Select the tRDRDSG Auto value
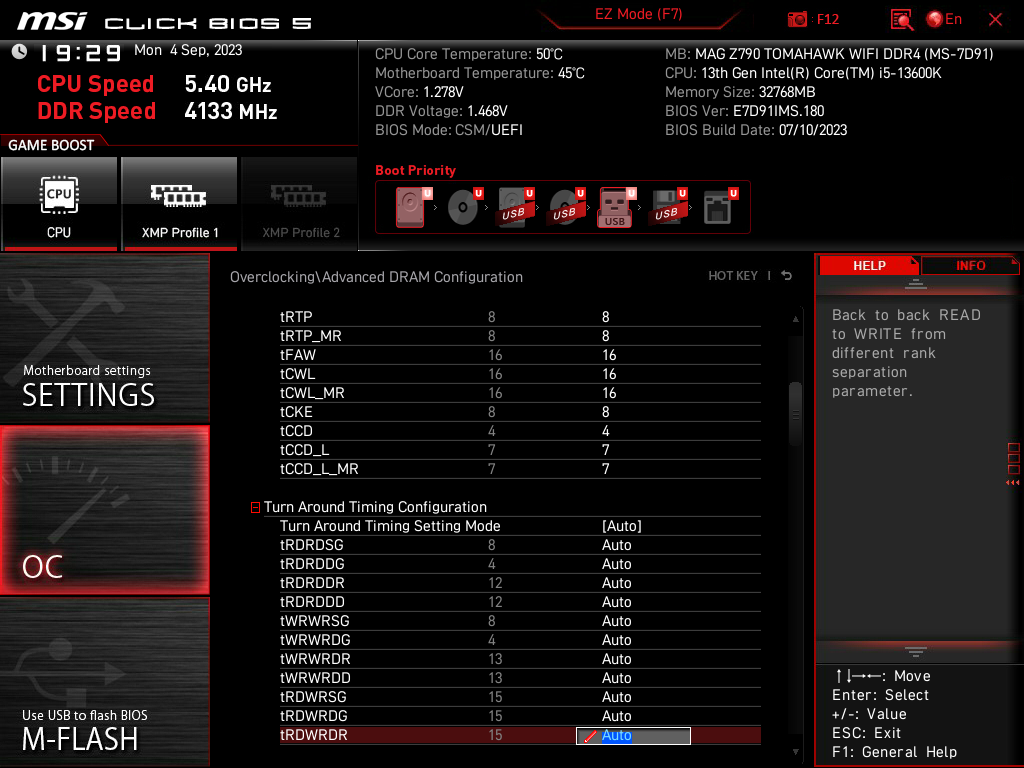1024x768 pixels. pos(616,545)
